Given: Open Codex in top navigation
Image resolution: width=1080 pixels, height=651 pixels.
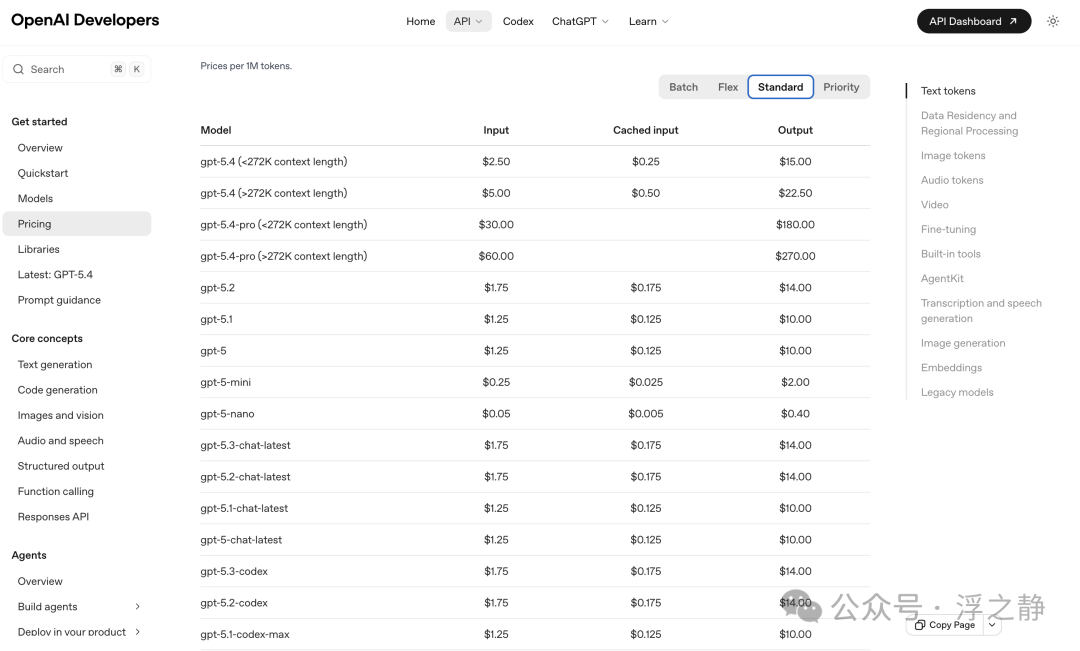Looking at the screenshot, I should [x=518, y=21].
